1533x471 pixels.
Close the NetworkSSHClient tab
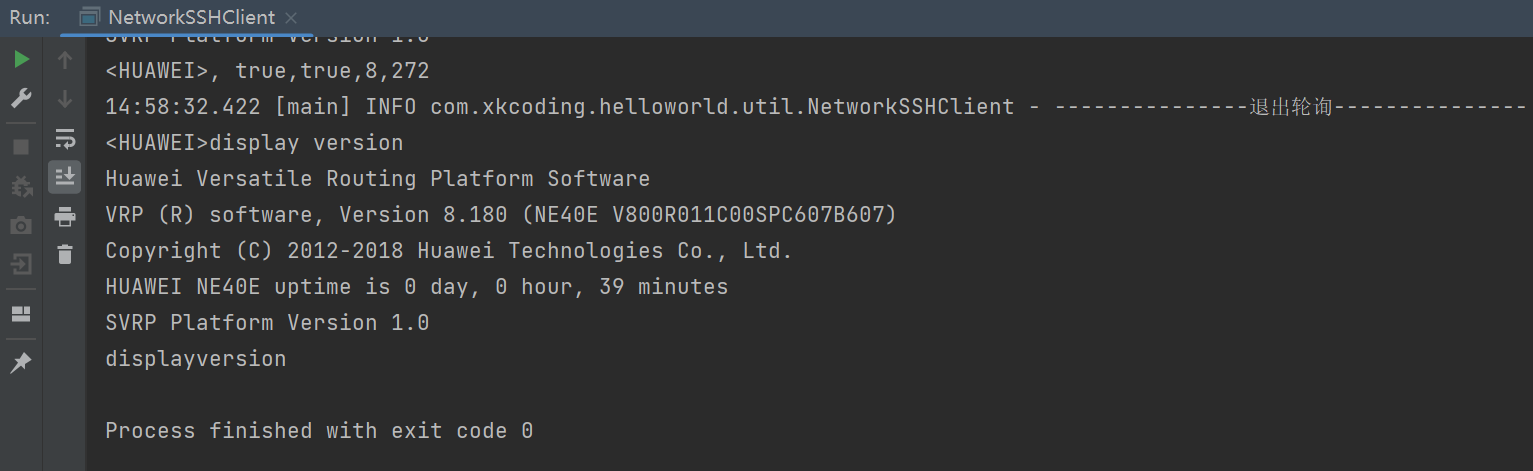pos(291,18)
